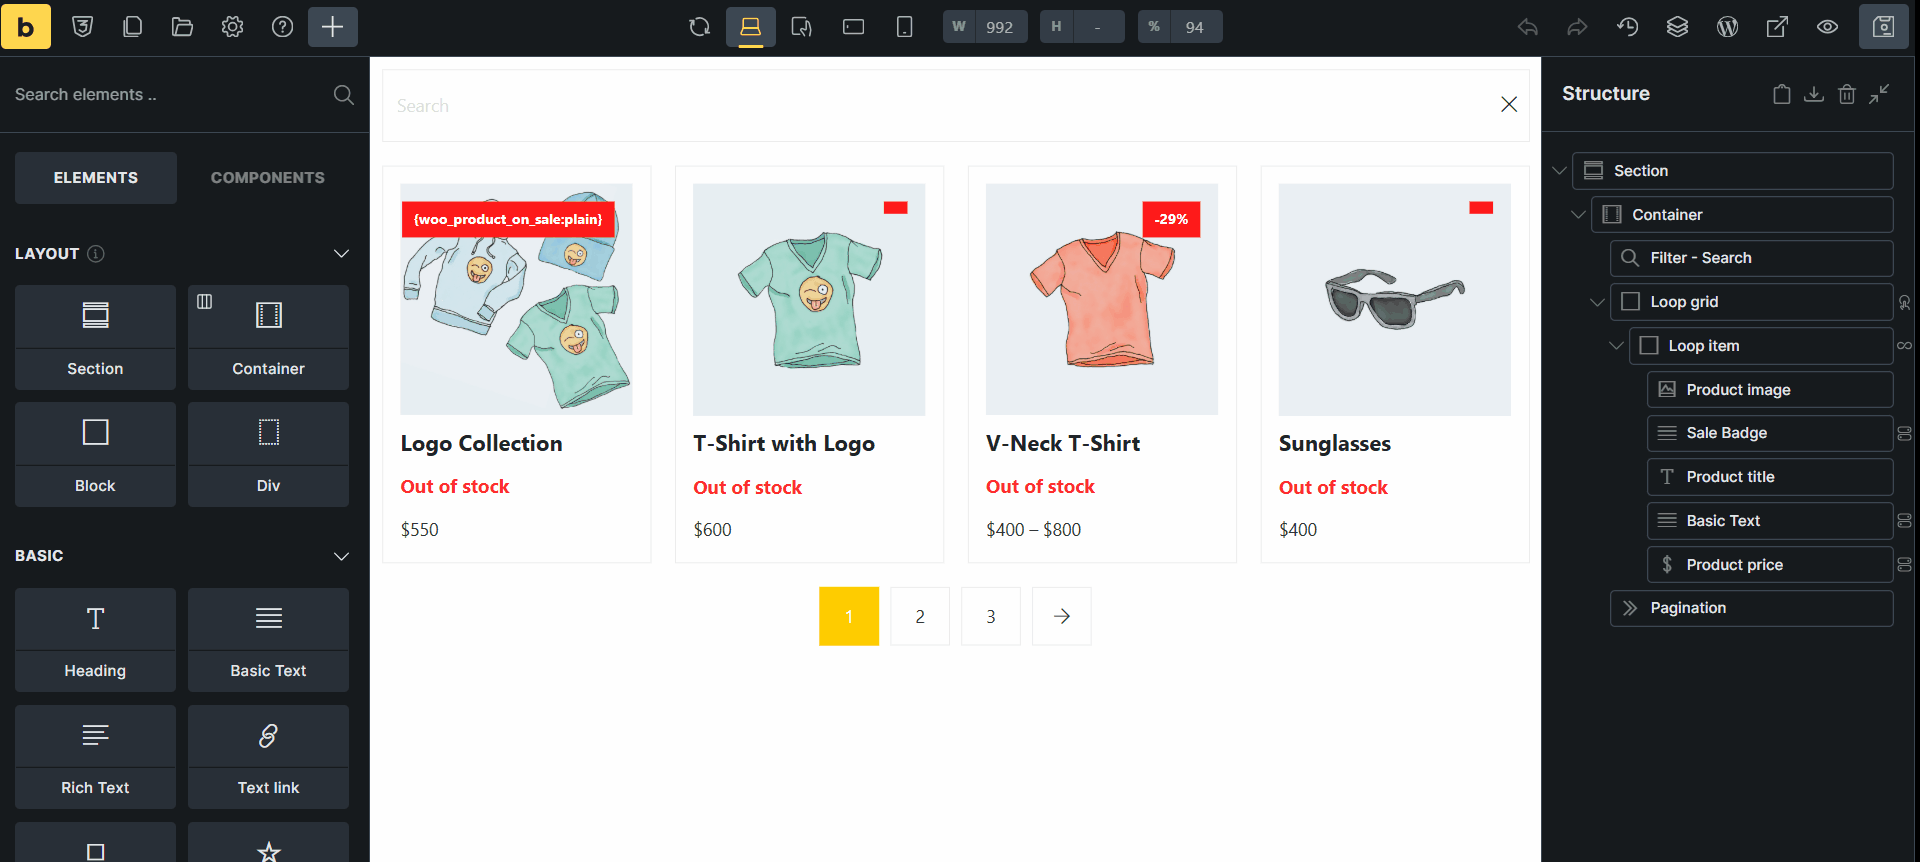The width and height of the screenshot is (1920, 862).
Task: Add a Heading element
Action: (96, 640)
